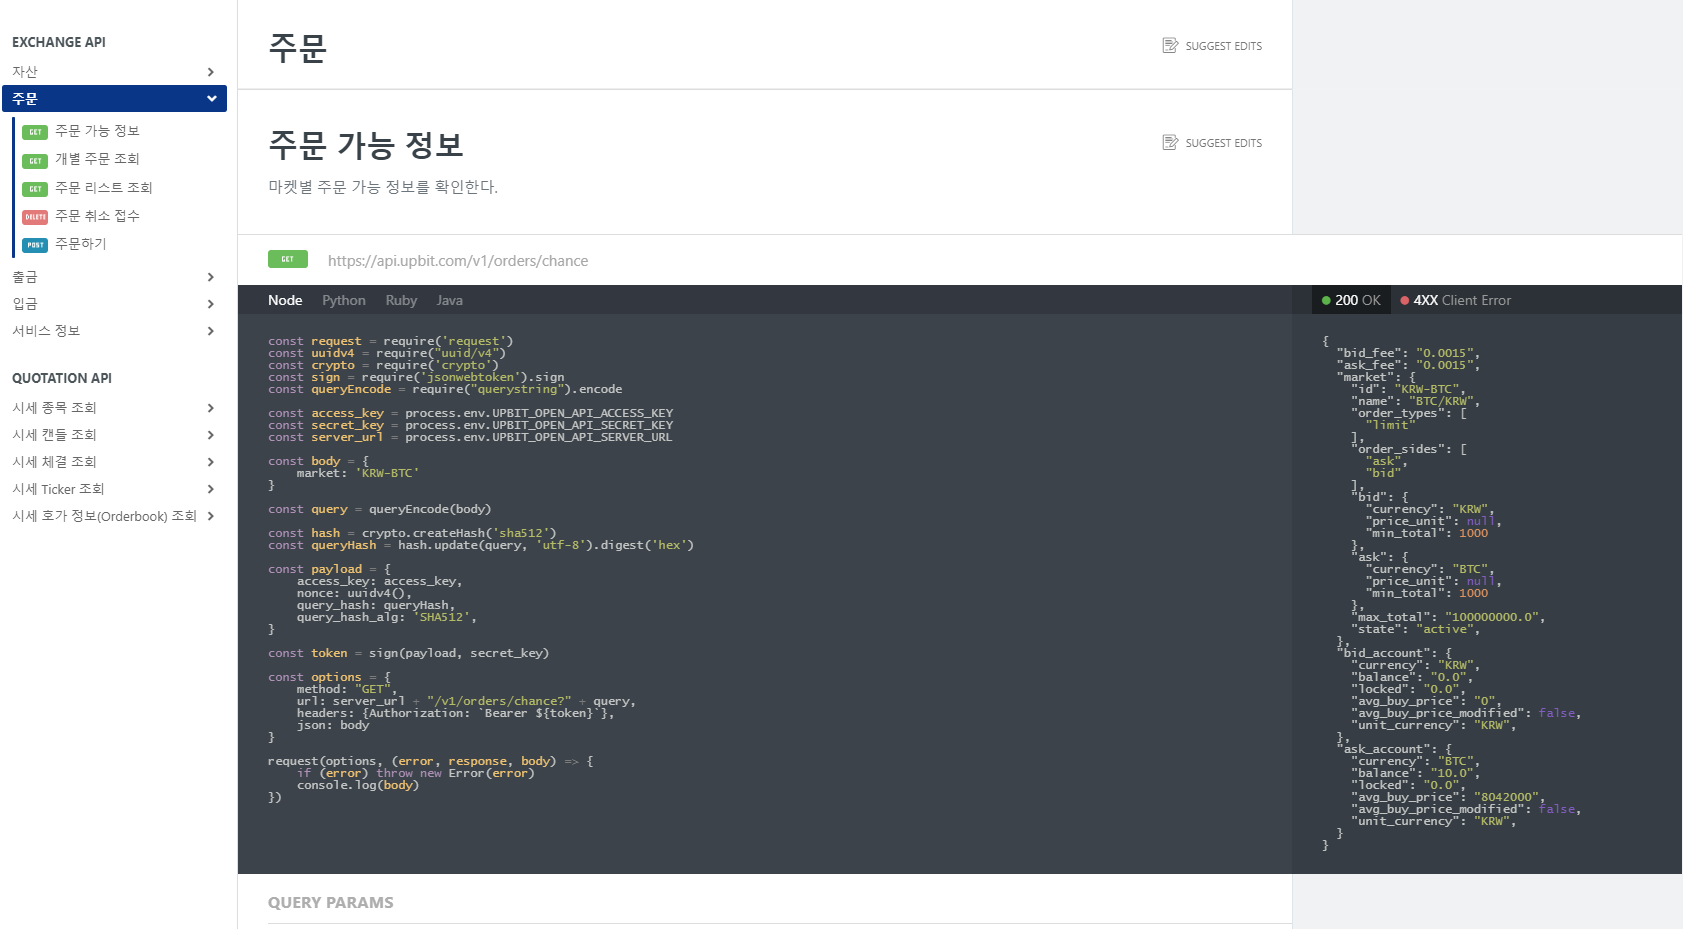Click the market: 'KRW-BTC' code line
Screen dimensions: 1683x929
[x=358, y=473]
